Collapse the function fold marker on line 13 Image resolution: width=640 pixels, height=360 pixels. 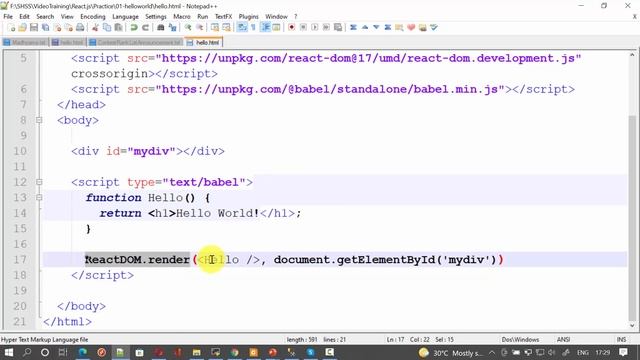tap(39, 198)
